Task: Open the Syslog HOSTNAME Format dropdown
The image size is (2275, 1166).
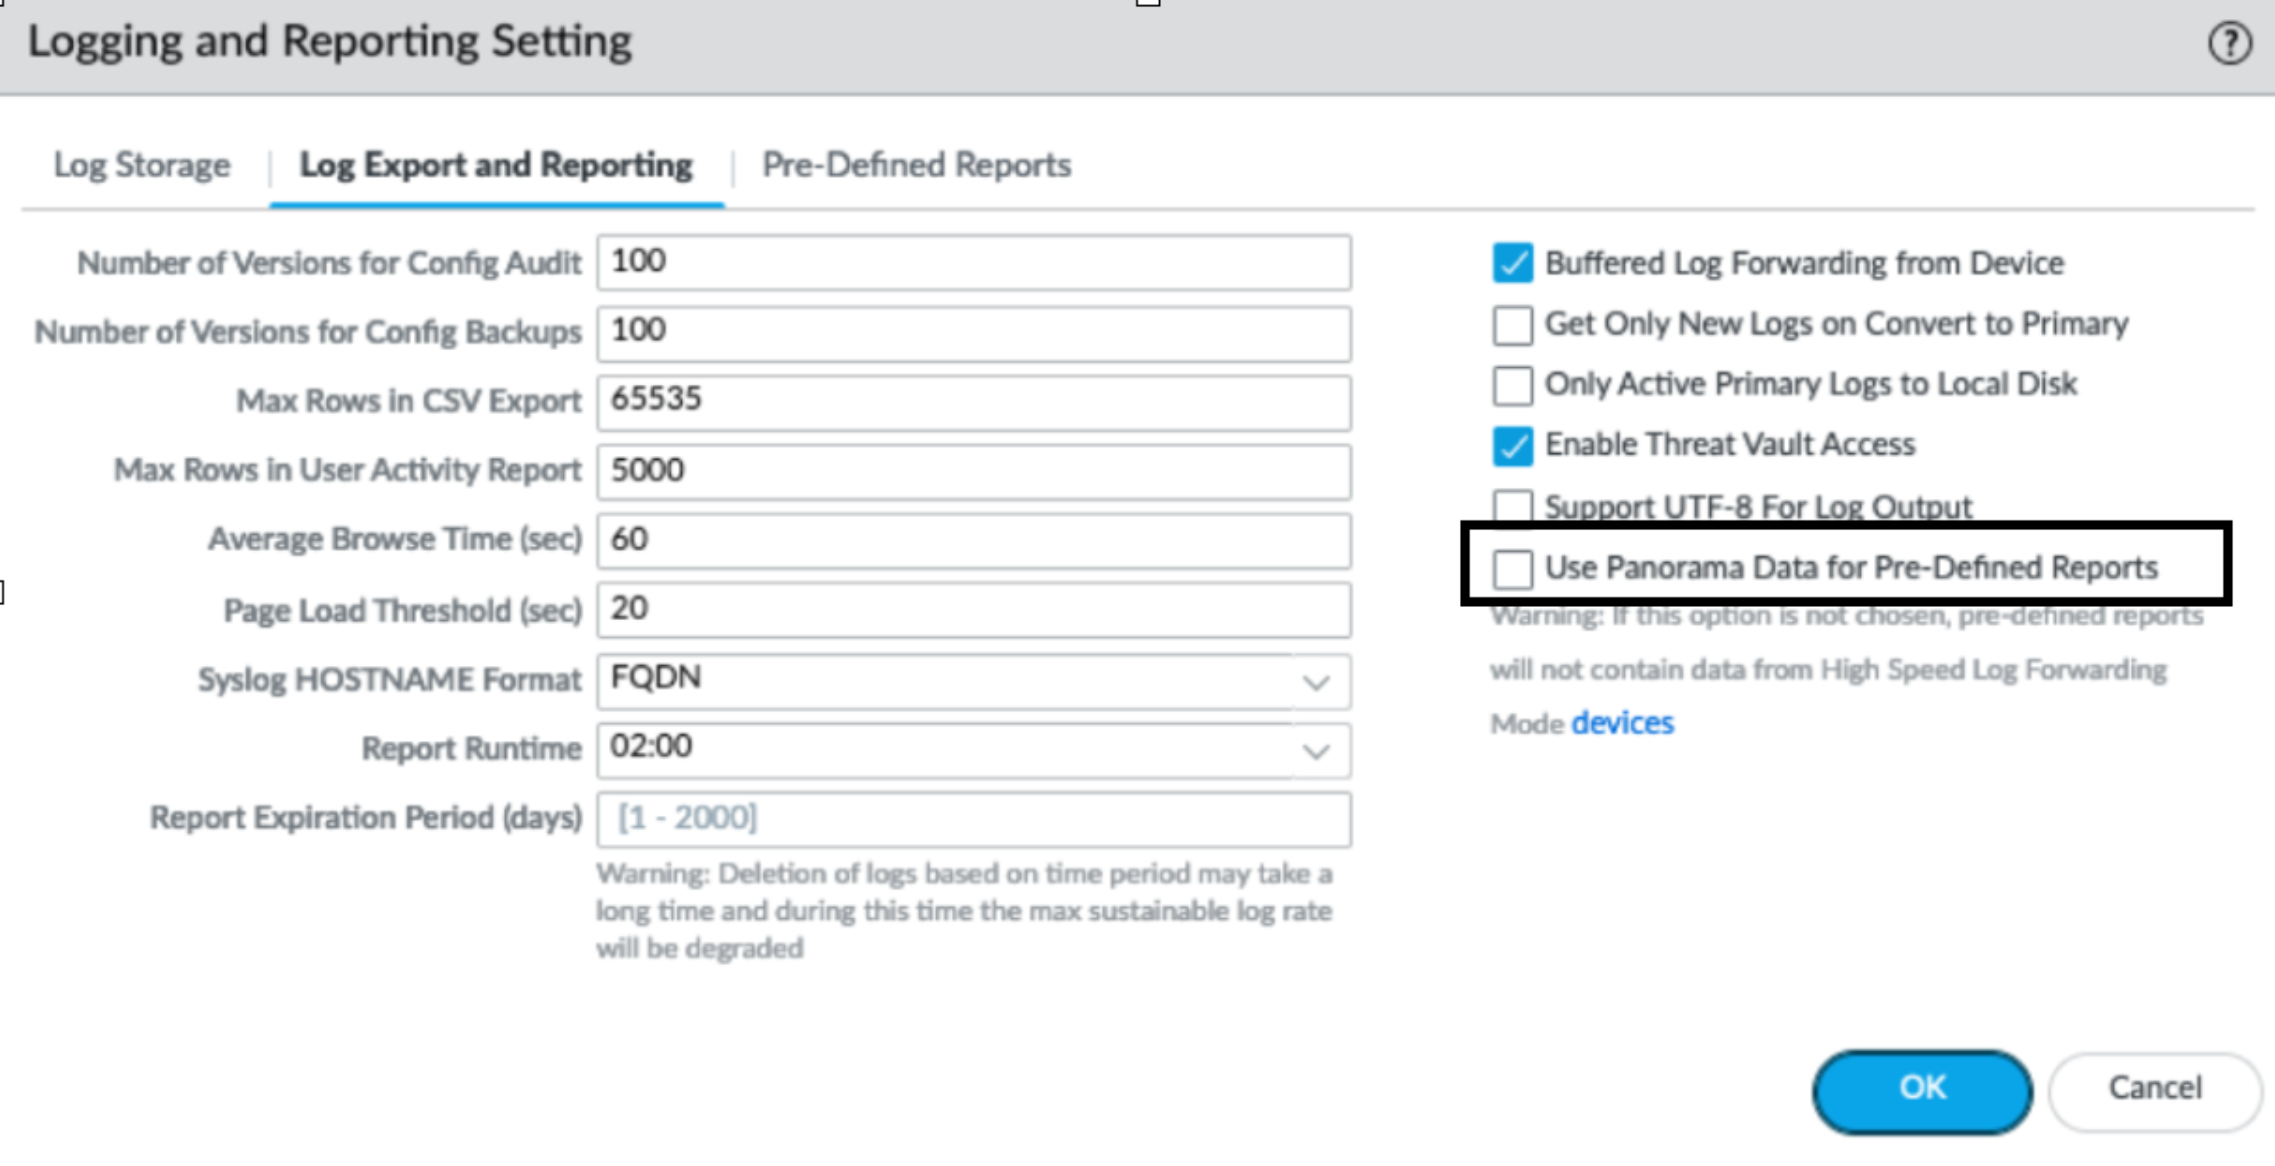Action: pyautogui.click(x=1316, y=681)
